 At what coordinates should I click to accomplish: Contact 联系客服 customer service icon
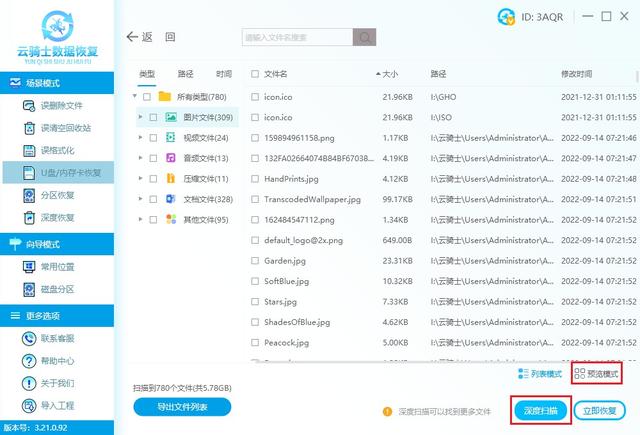coord(29,338)
